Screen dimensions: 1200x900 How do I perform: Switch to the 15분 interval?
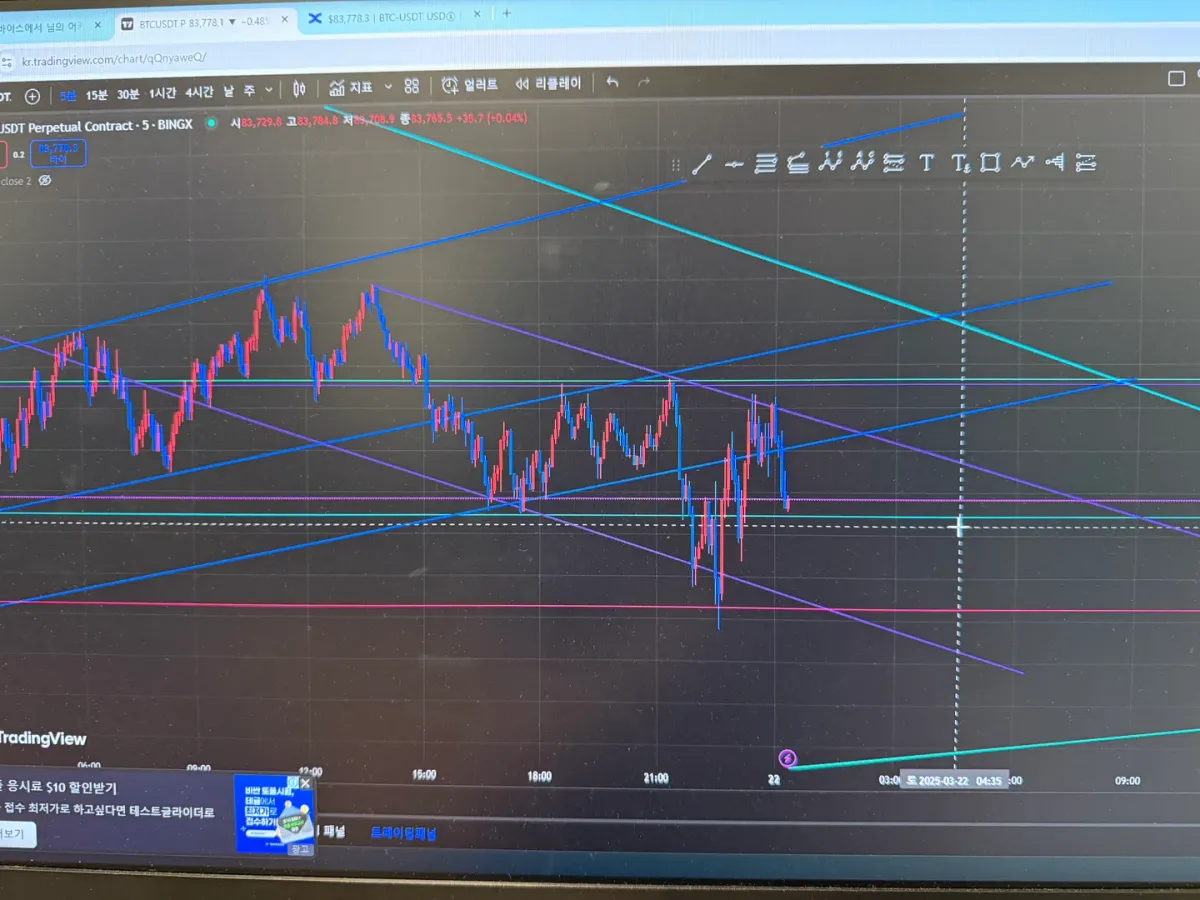(96, 94)
